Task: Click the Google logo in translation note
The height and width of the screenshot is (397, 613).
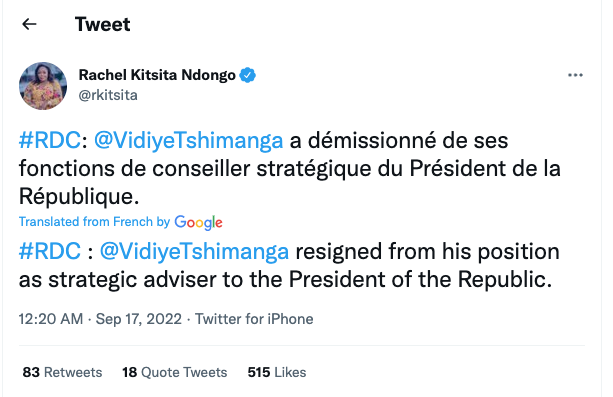Action: pos(198,222)
